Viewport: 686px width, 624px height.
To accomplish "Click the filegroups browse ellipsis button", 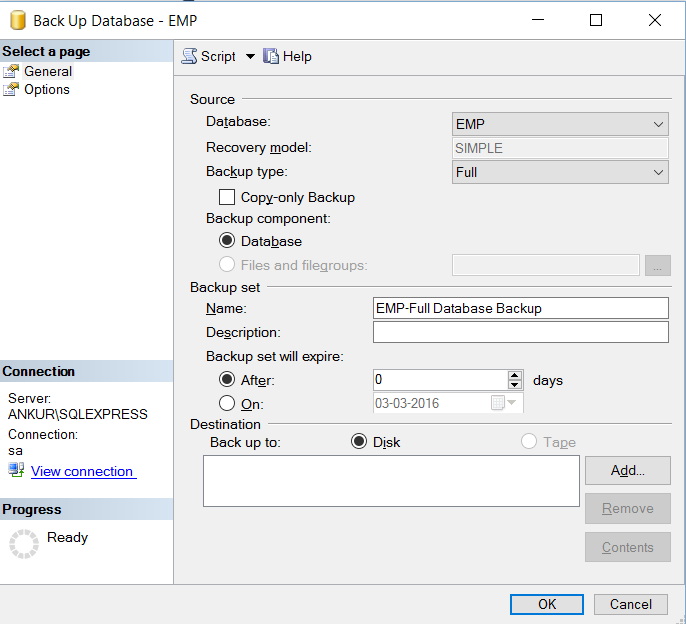I will (657, 265).
